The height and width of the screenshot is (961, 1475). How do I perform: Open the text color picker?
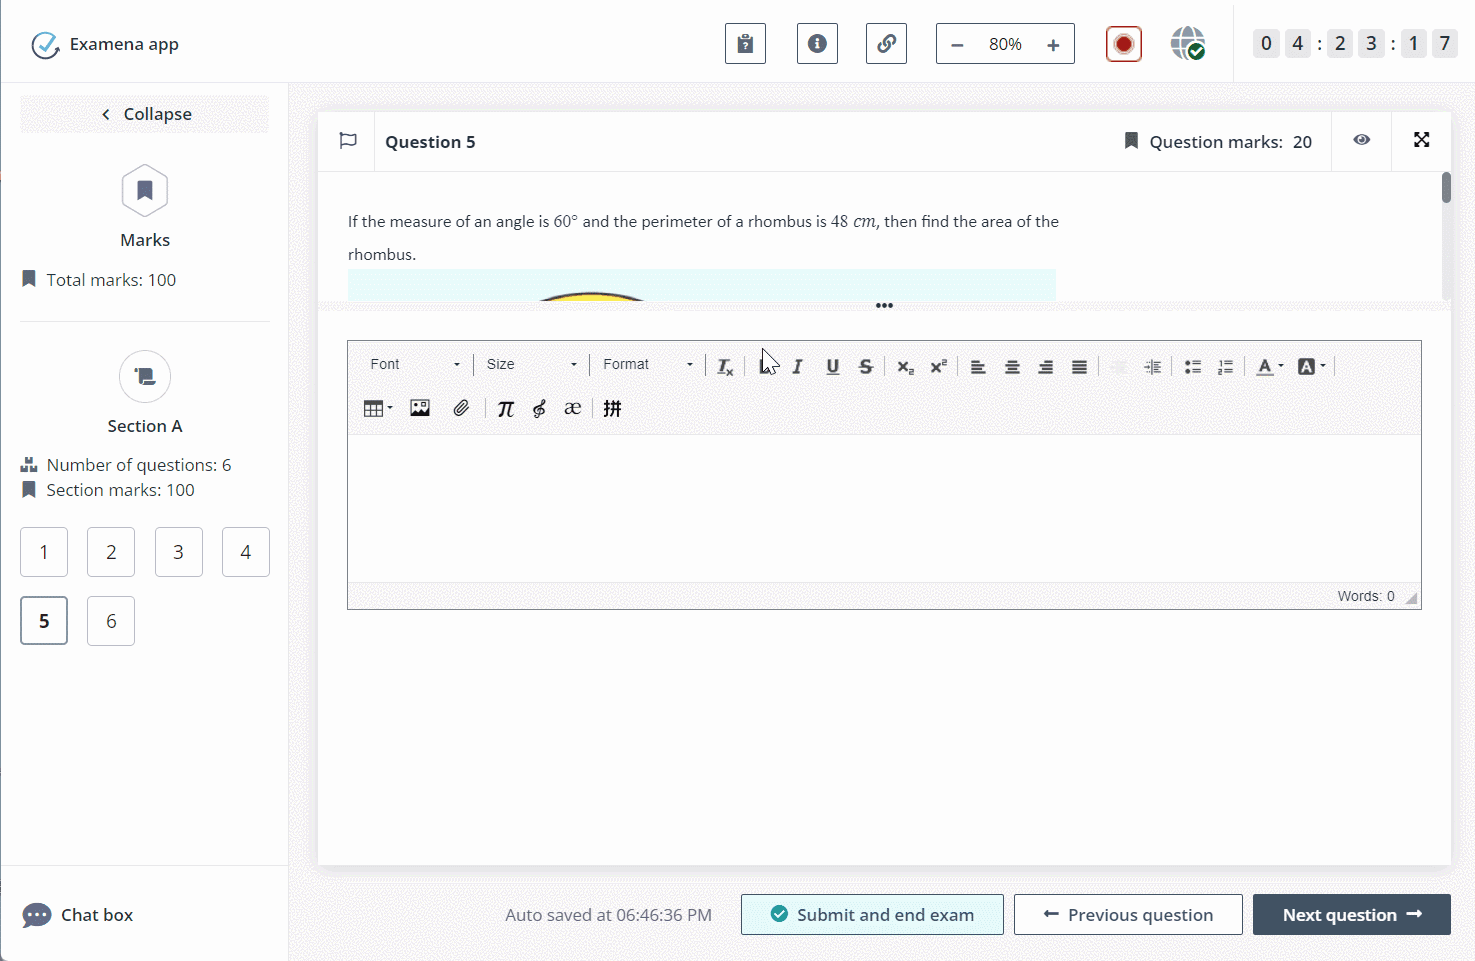1269,367
